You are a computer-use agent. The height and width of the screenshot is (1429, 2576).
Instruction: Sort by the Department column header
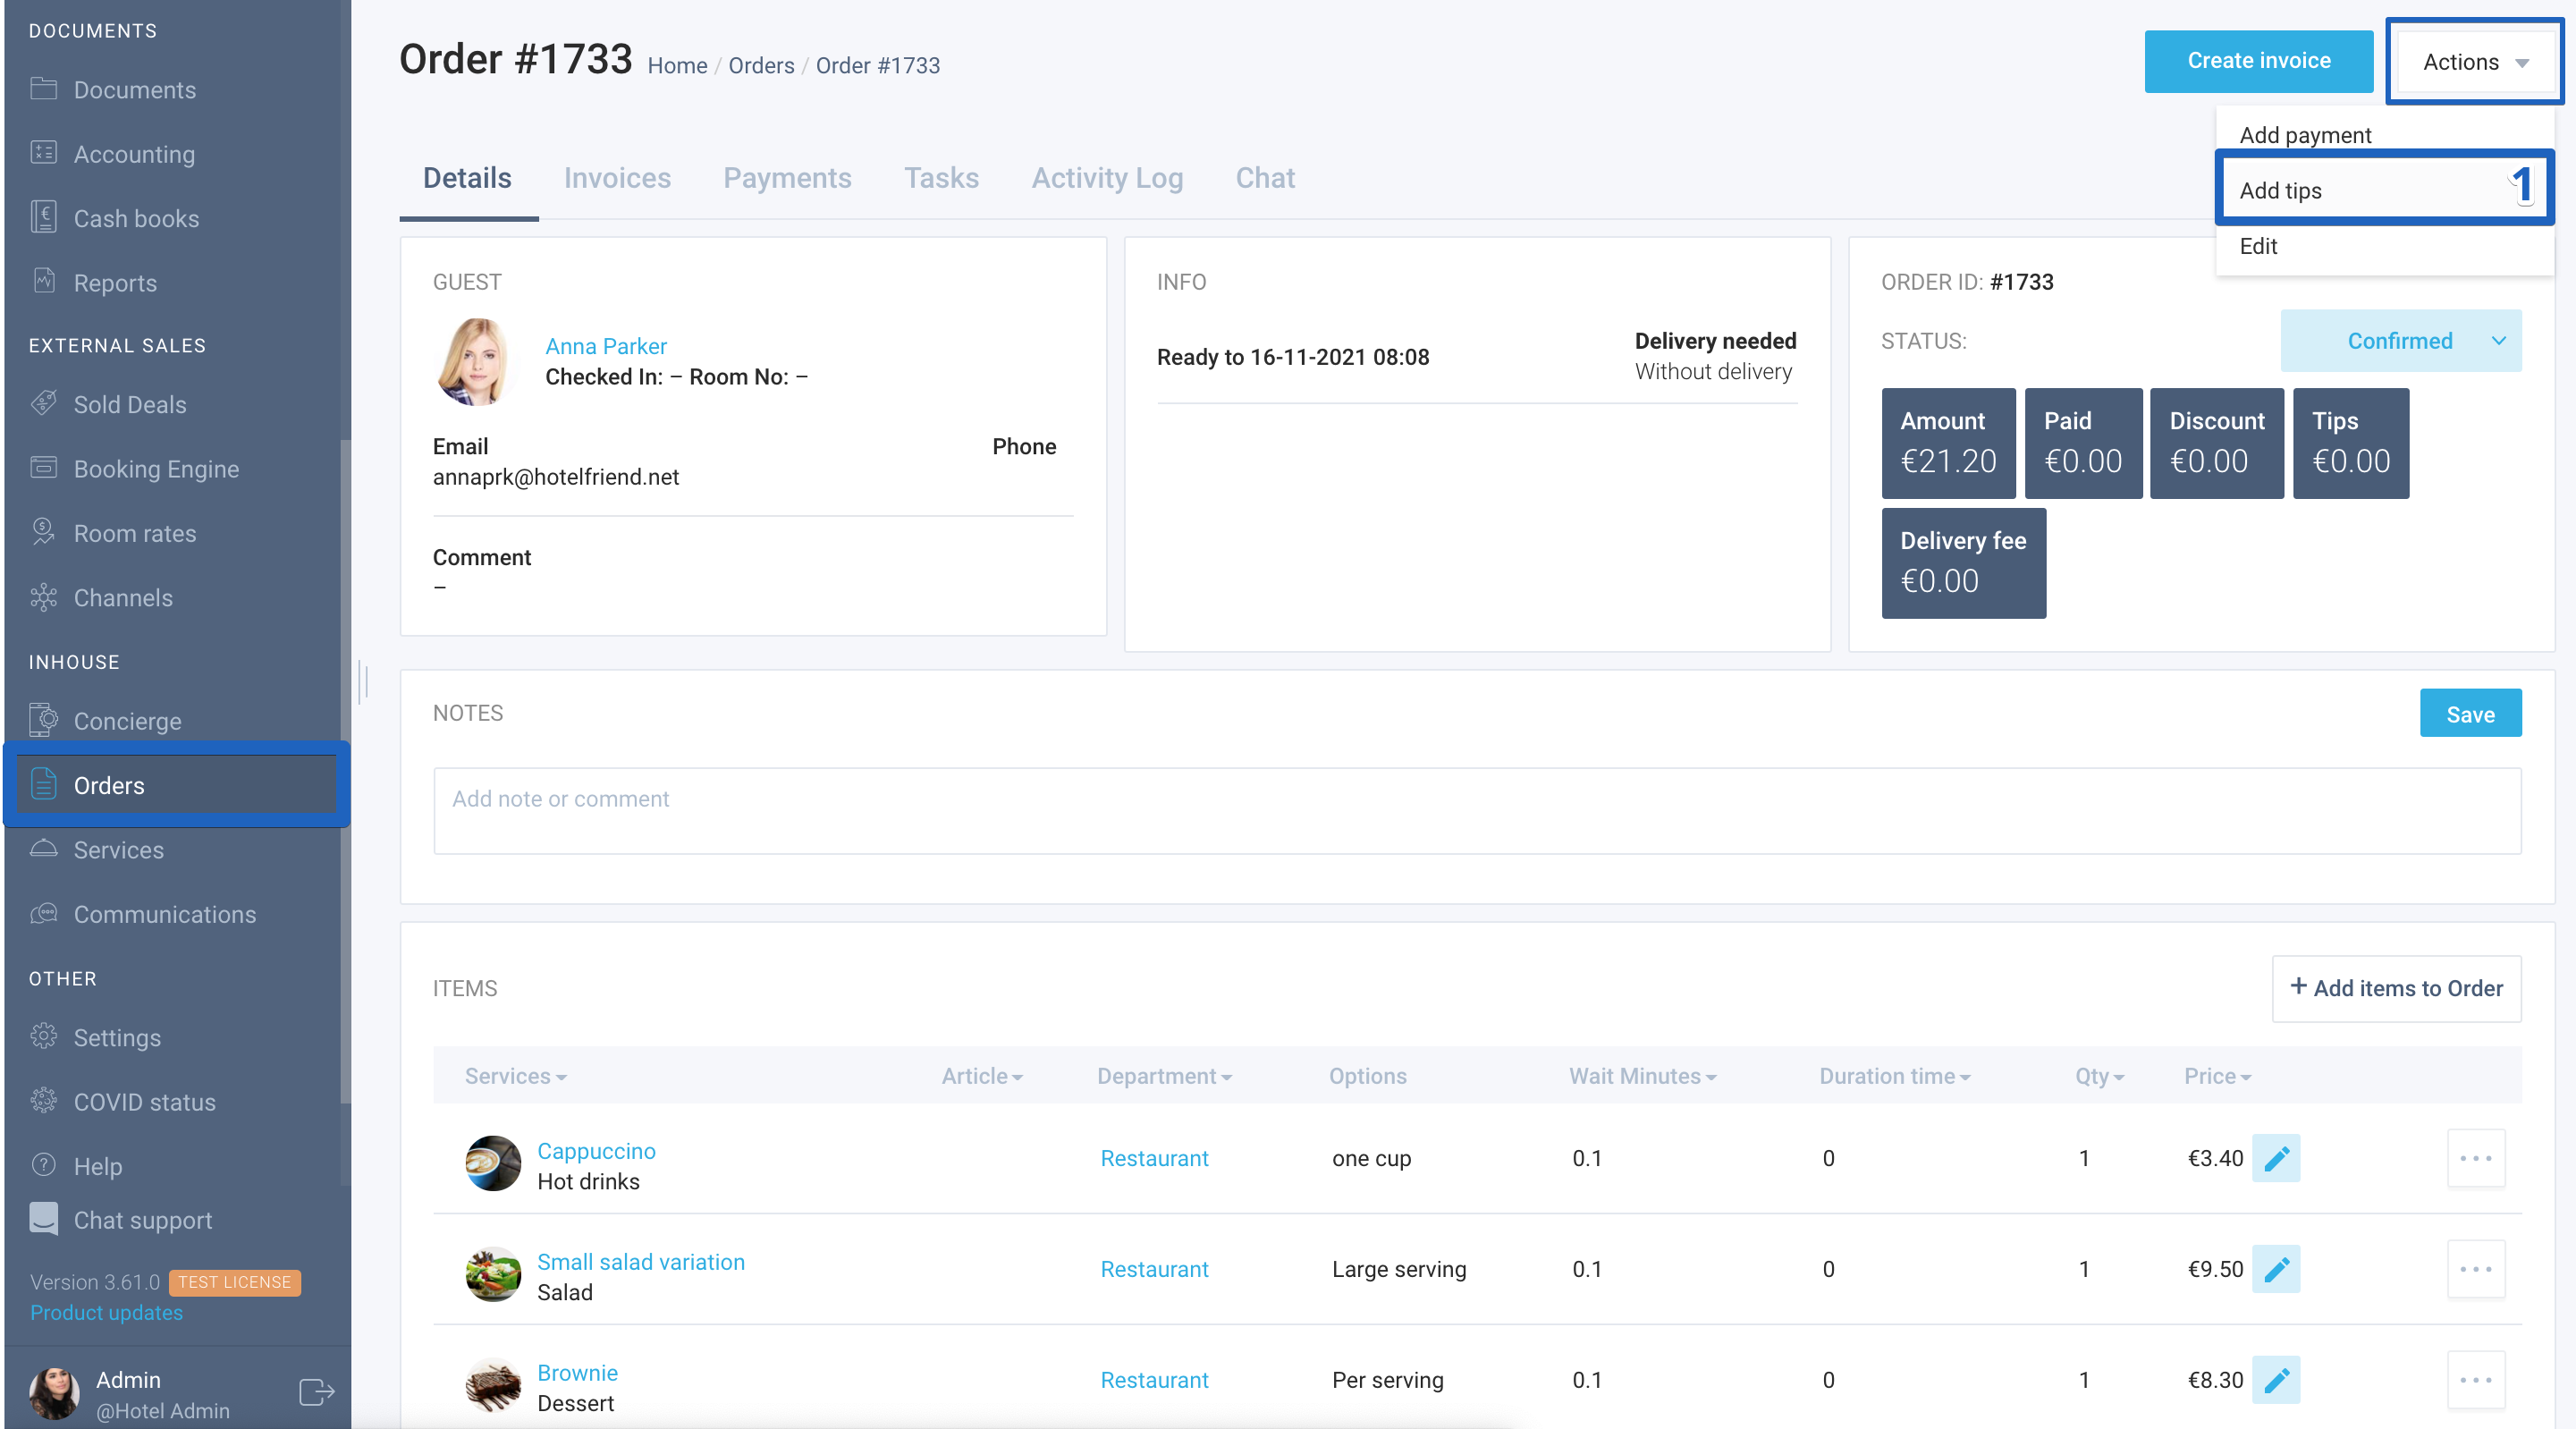[x=1164, y=1076]
